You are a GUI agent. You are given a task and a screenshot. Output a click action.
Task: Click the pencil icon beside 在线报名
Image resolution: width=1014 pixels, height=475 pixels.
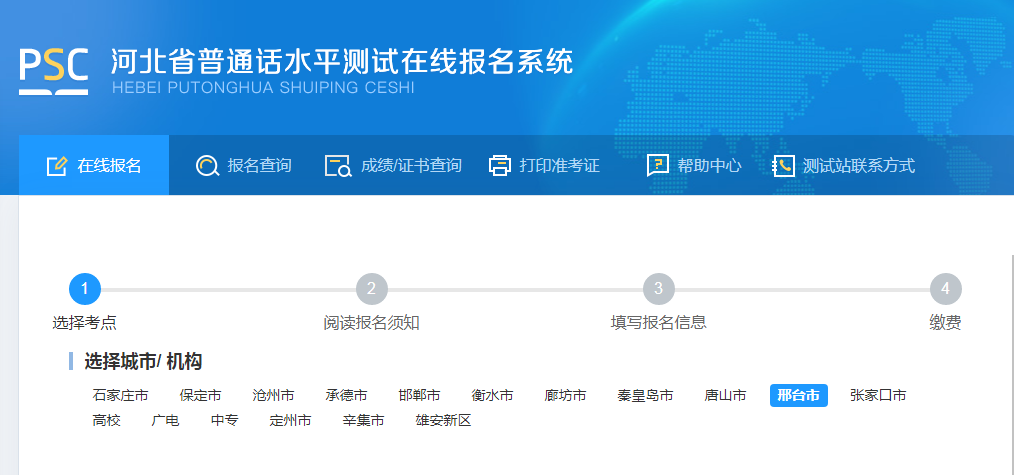[x=57, y=166]
